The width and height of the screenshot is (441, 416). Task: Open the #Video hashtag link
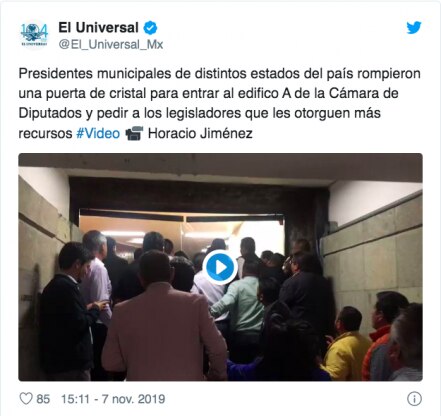(x=98, y=133)
